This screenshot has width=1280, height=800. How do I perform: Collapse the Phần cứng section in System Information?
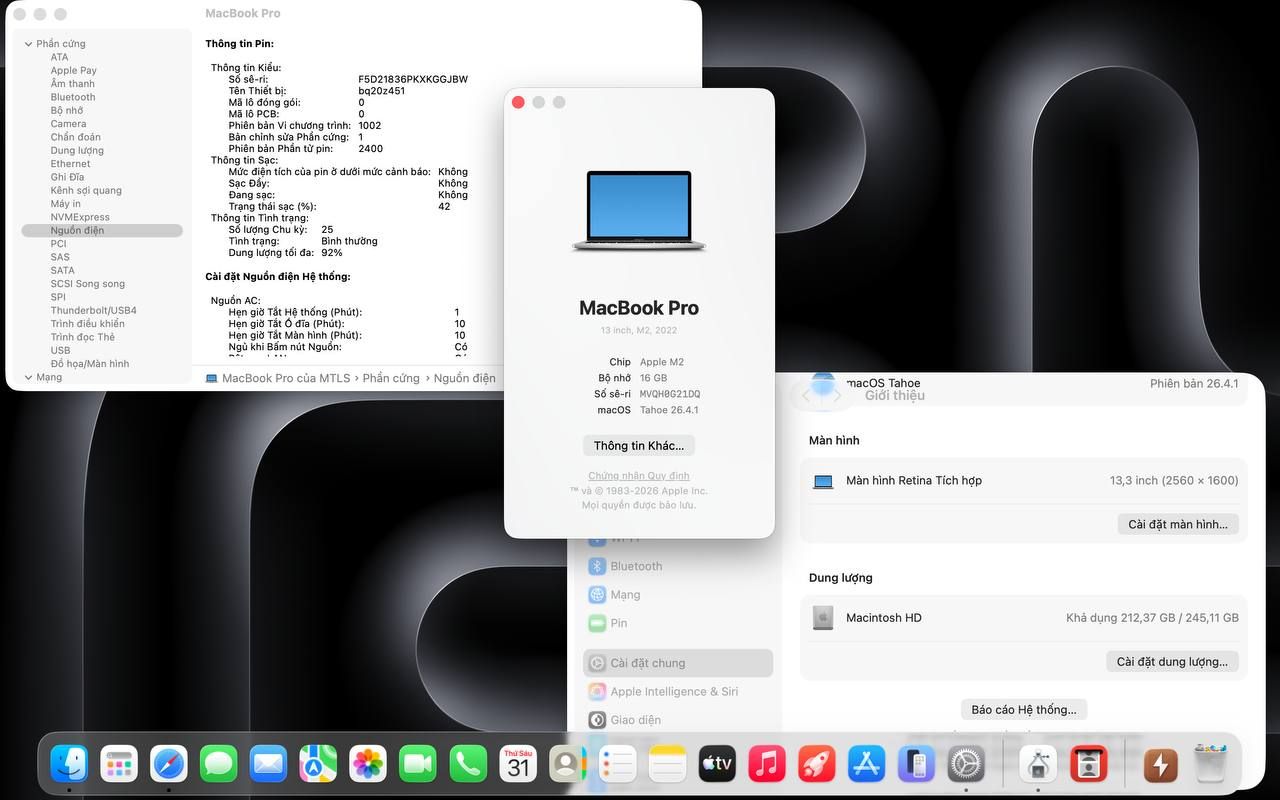(28, 44)
